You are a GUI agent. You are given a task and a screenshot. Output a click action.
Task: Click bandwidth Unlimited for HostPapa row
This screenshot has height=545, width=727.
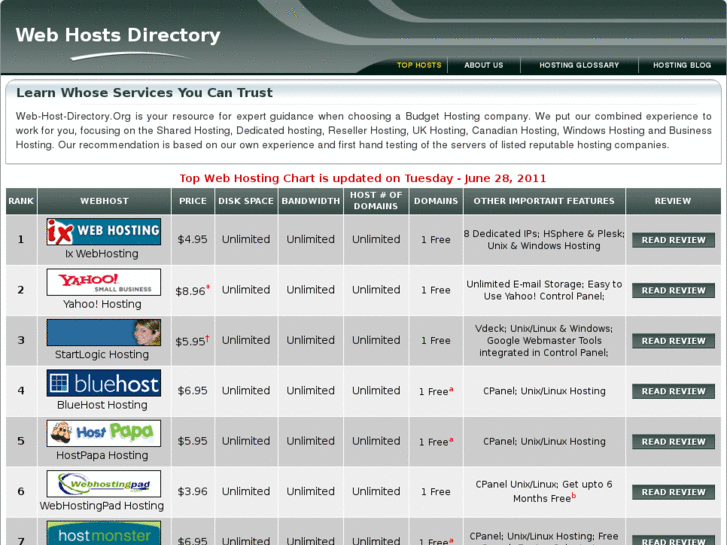[311, 441]
